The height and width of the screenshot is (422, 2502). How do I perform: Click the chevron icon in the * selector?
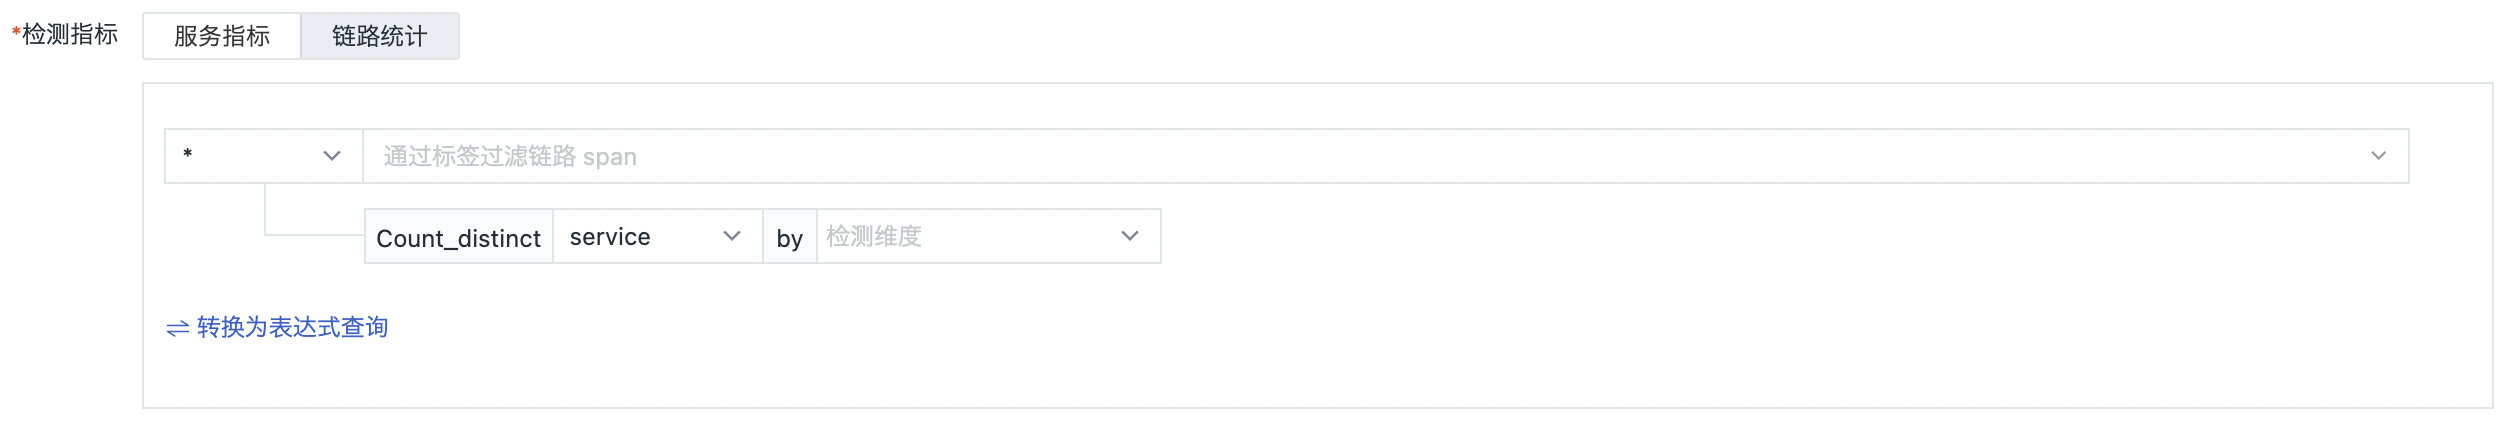click(332, 156)
